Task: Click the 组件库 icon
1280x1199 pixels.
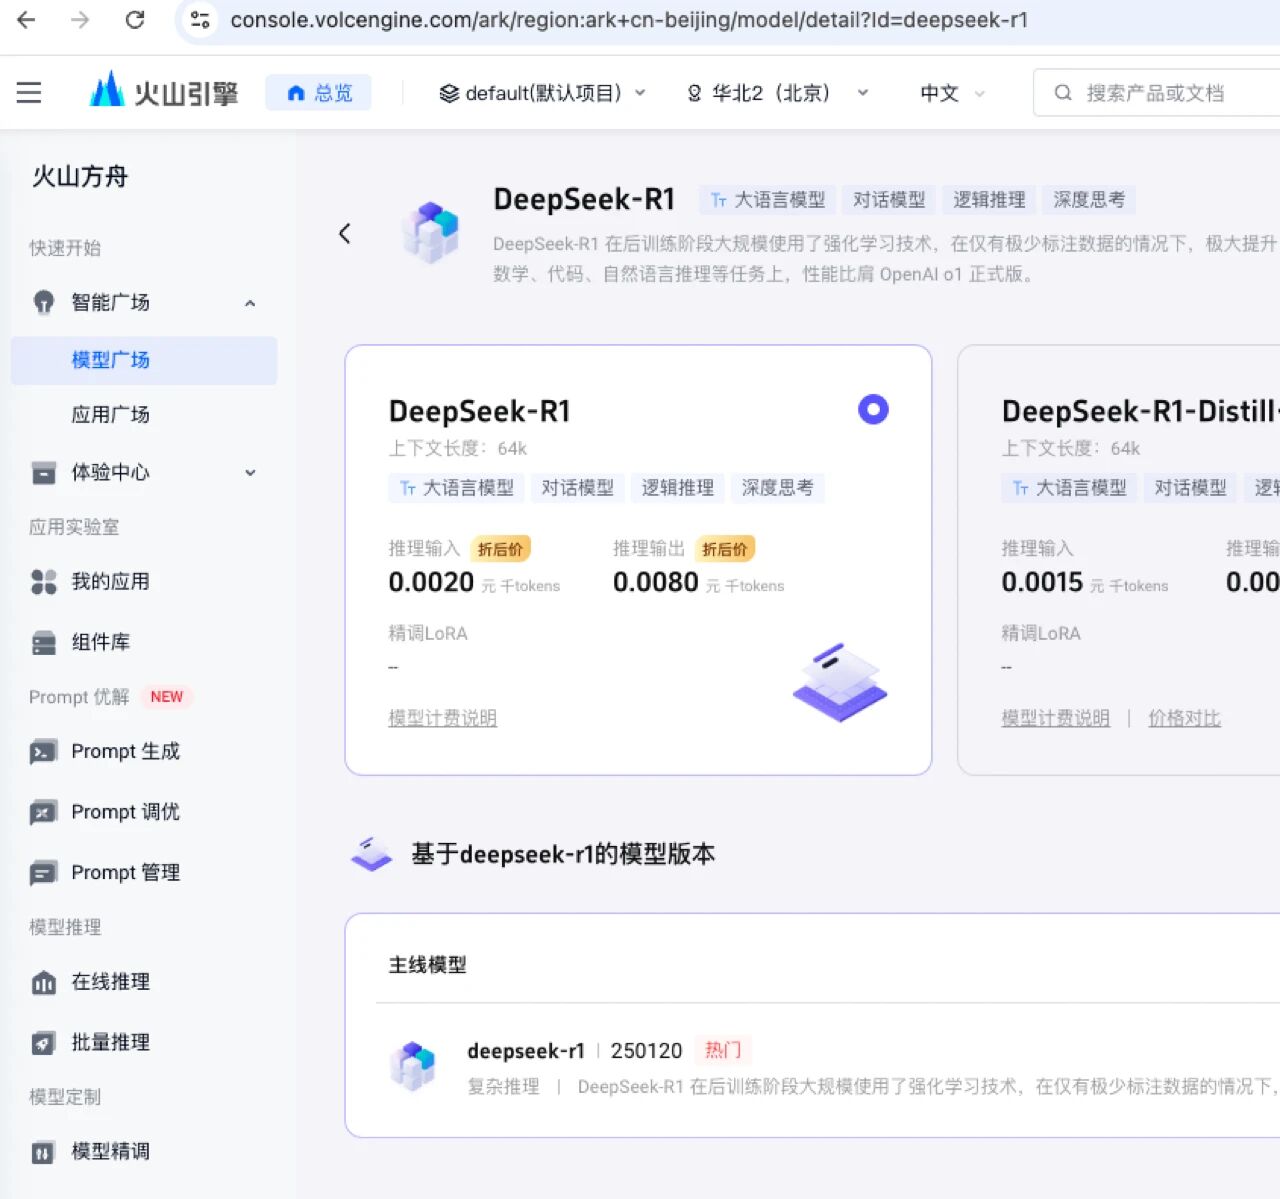Action: pyautogui.click(x=43, y=642)
